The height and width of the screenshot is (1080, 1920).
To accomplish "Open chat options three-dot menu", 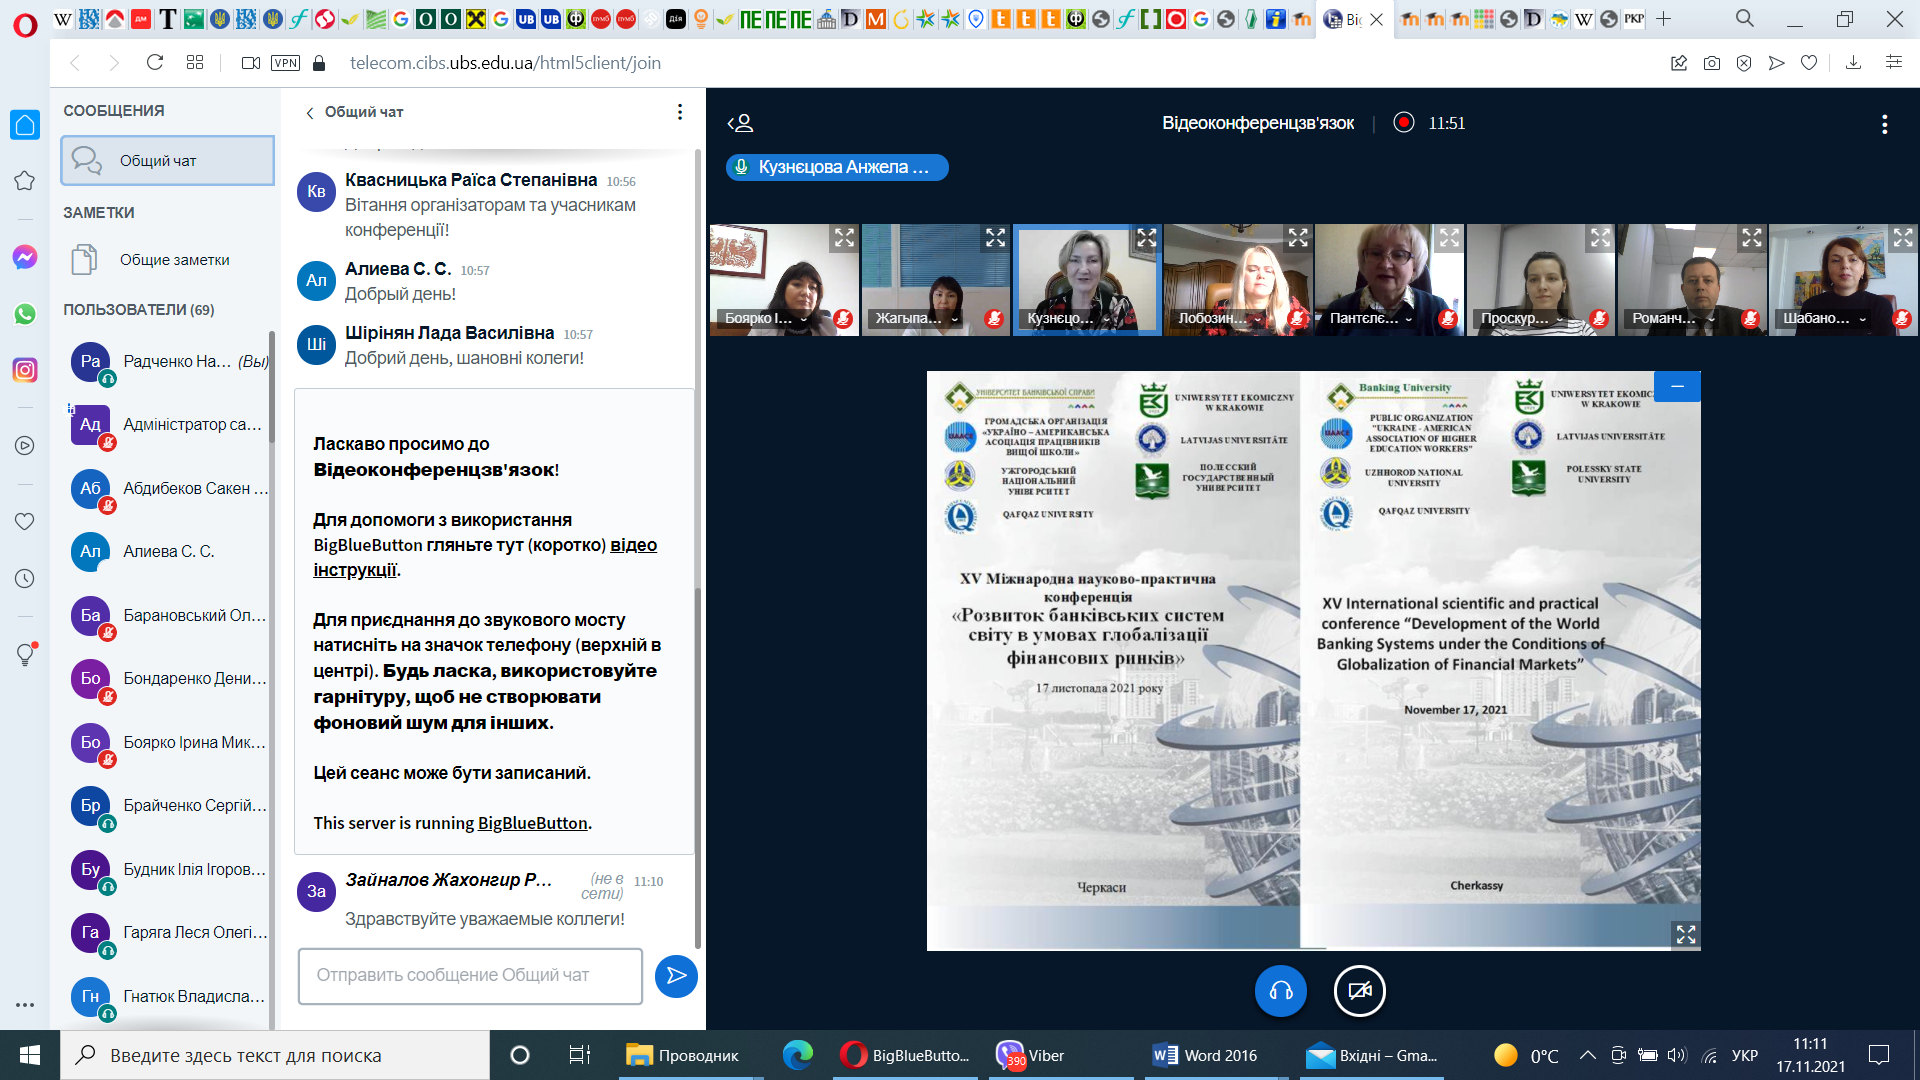I will point(680,112).
